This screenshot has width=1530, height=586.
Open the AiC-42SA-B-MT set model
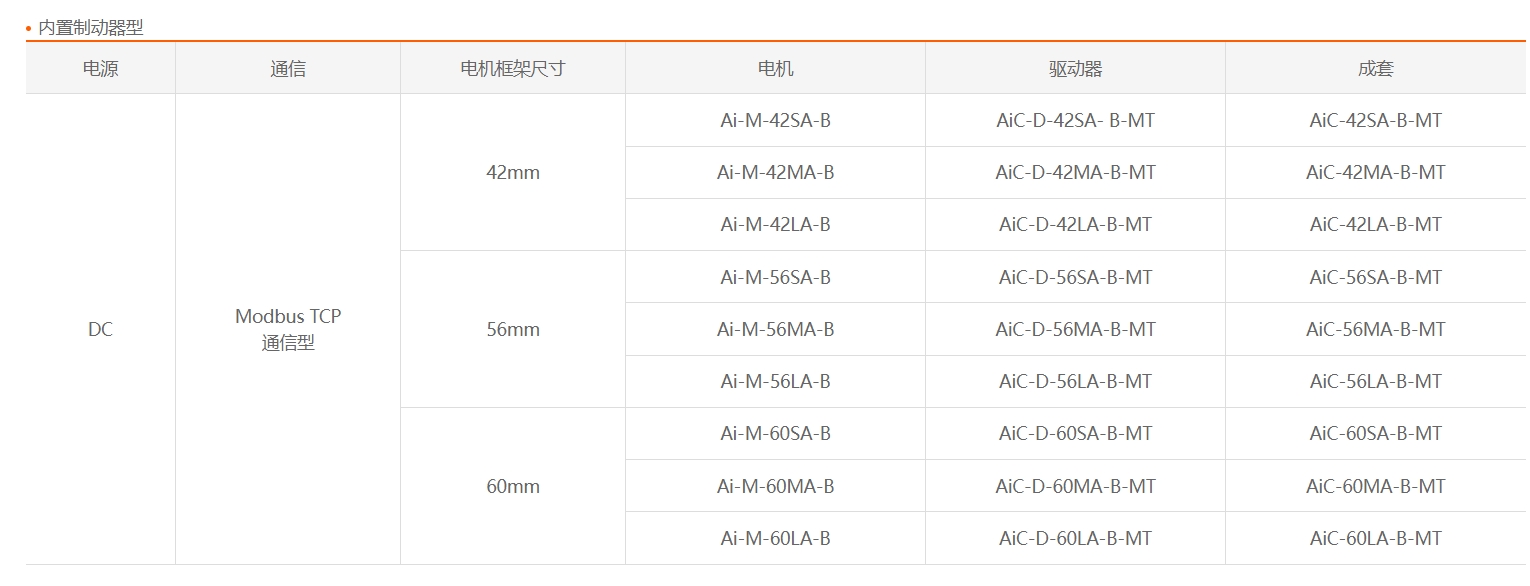tap(1376, 120)
